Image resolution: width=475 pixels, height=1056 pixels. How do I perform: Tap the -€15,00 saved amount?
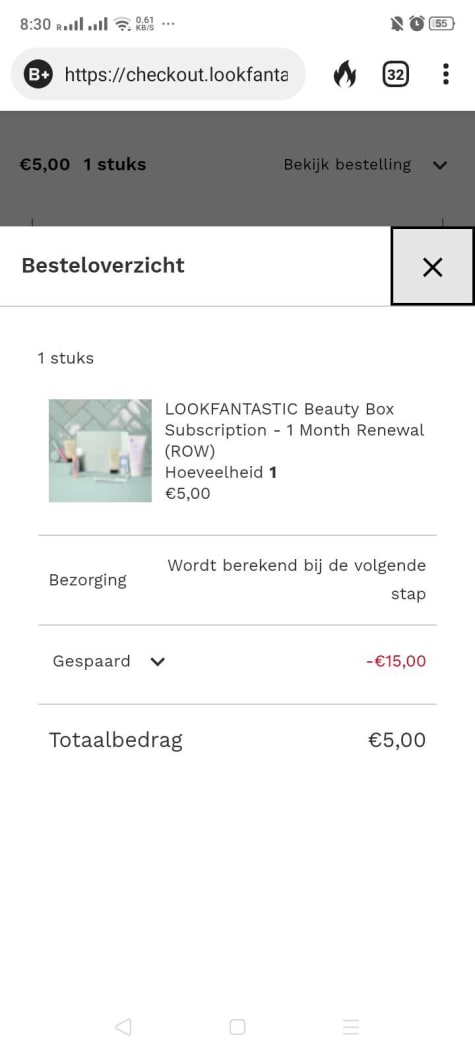pyautogui.click(x=396, y=661)
